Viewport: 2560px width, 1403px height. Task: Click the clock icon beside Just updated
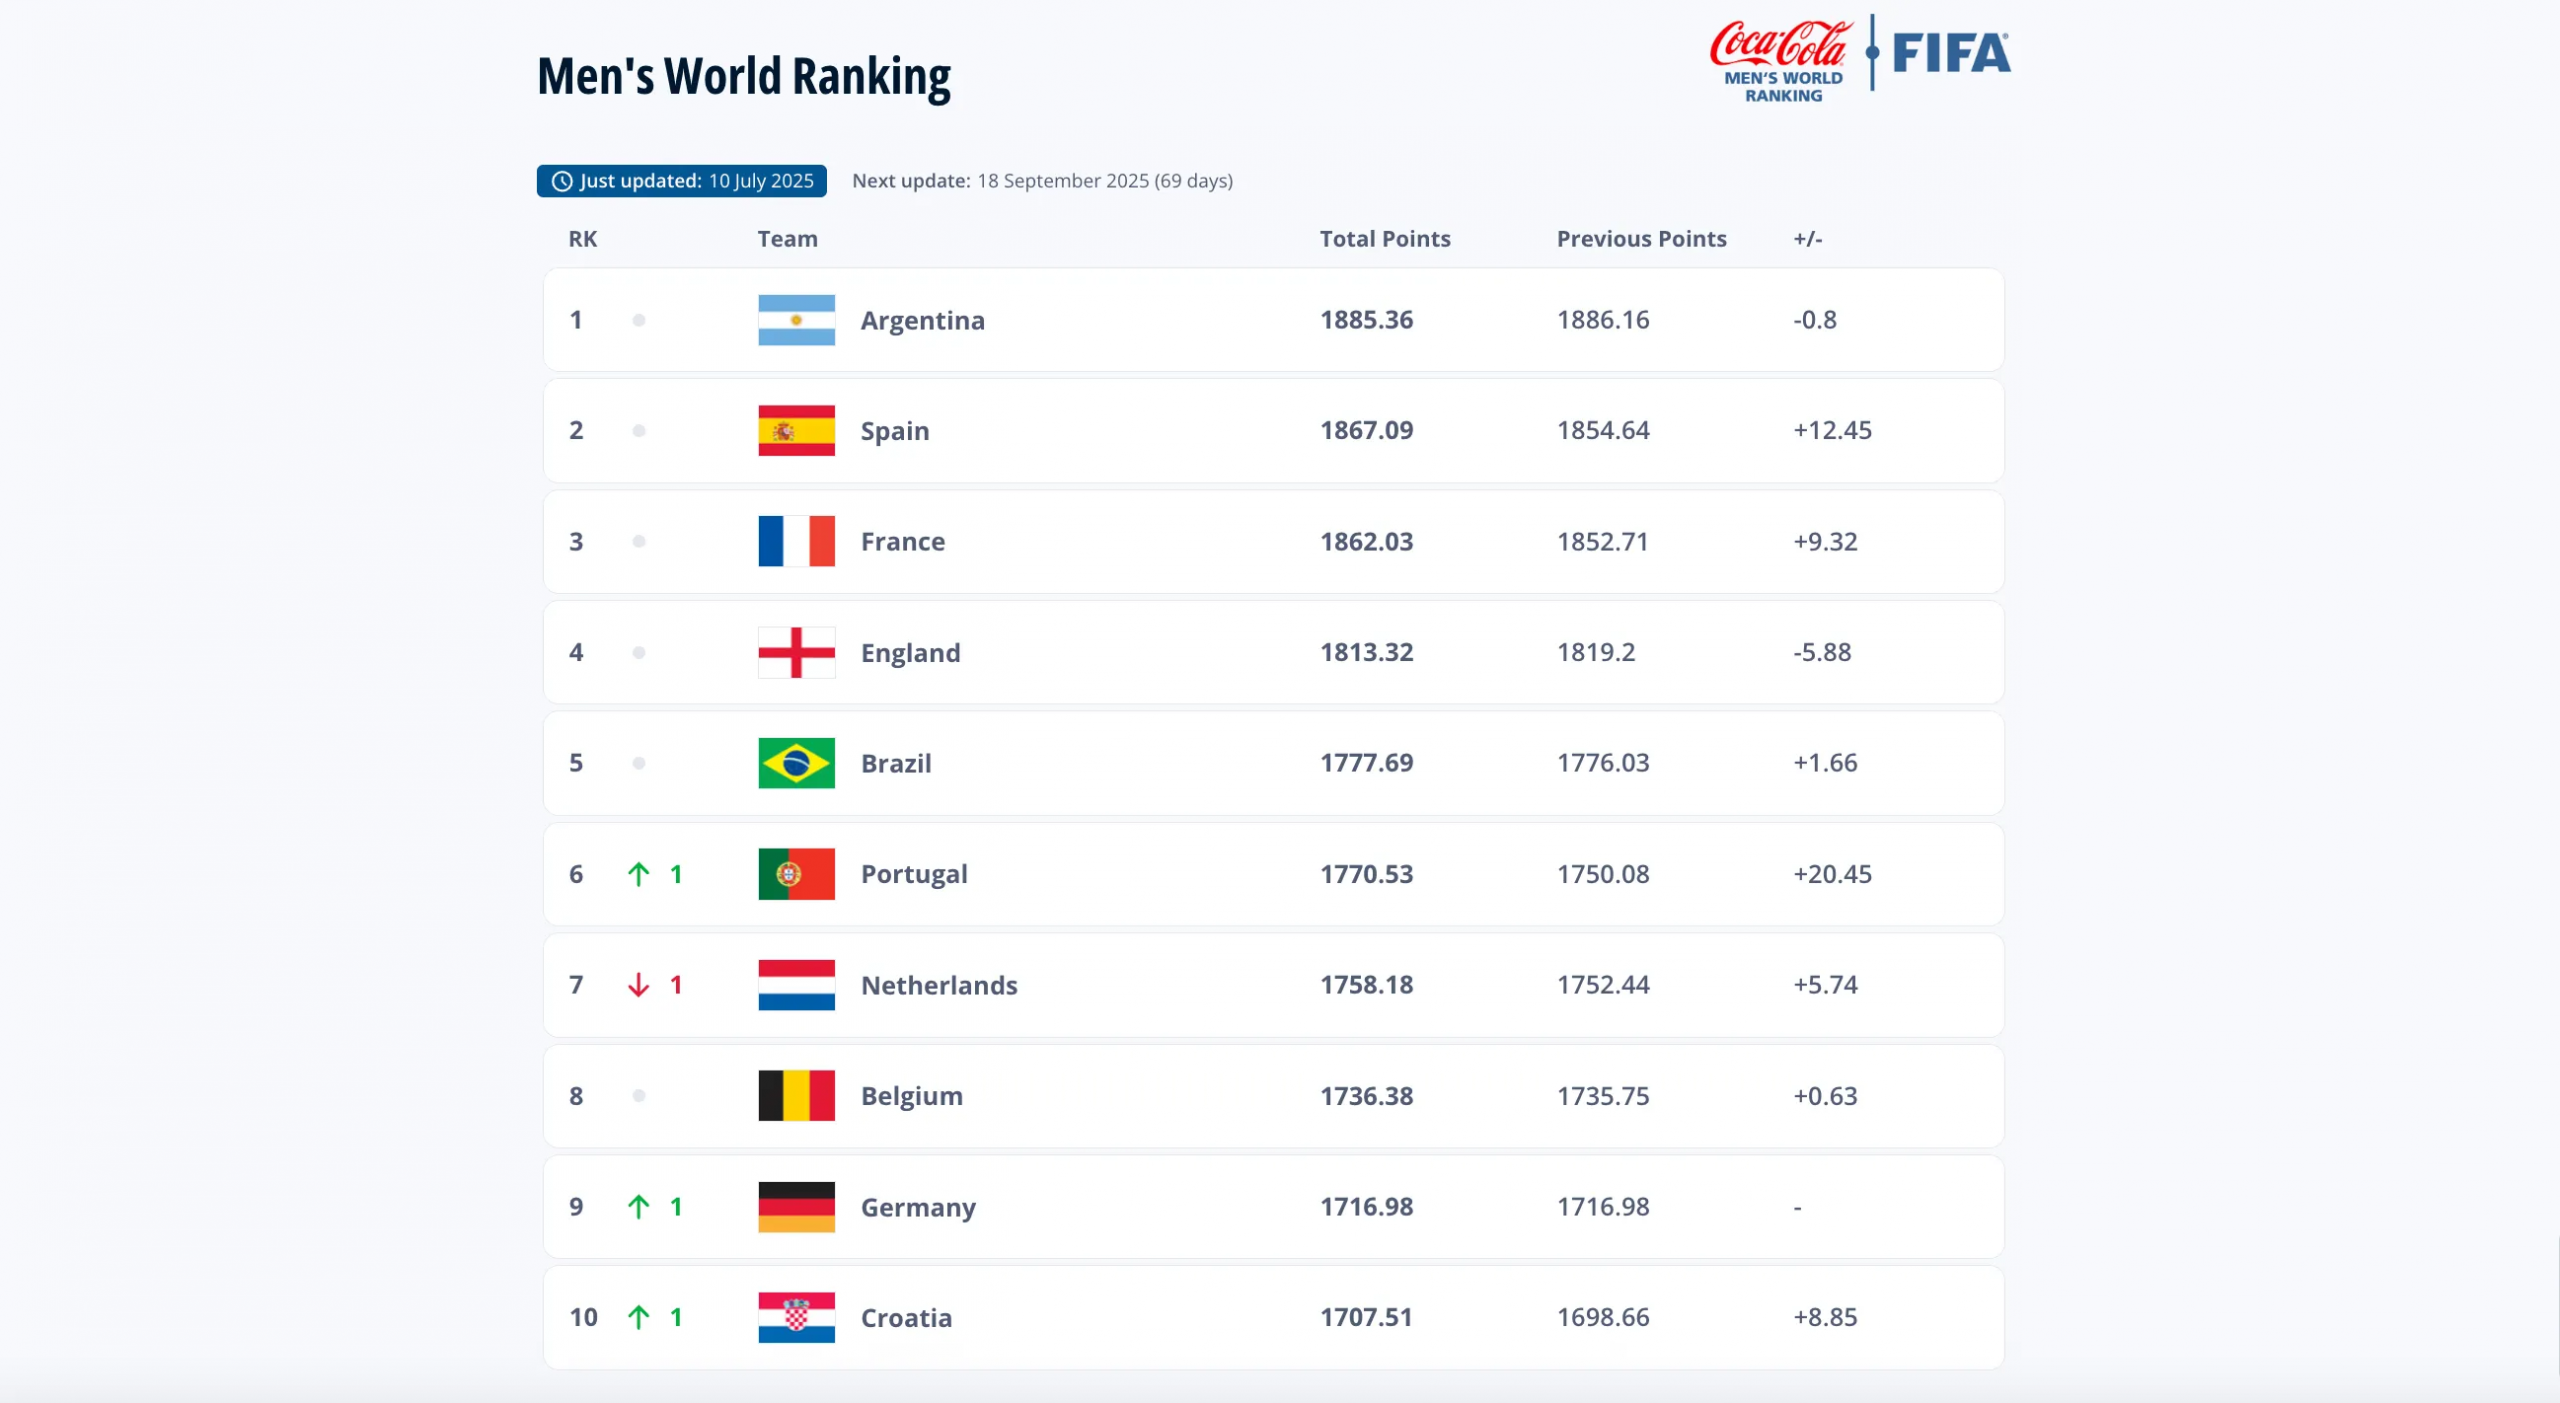click(562, 181)
